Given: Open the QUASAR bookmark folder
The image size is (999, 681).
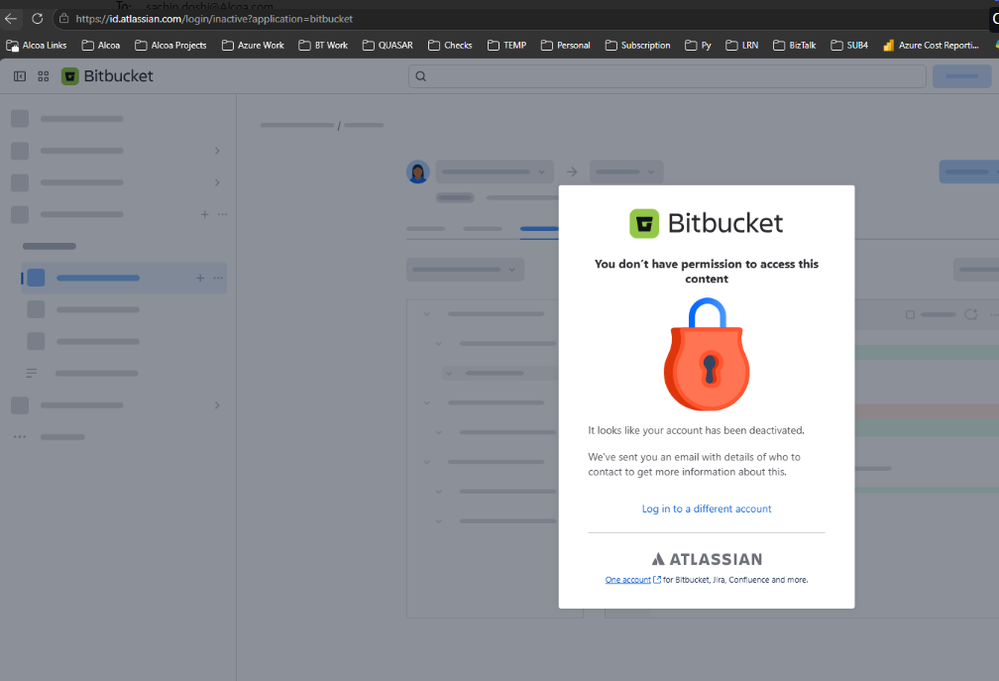Looking at the screenshot, I should point(387,45).
